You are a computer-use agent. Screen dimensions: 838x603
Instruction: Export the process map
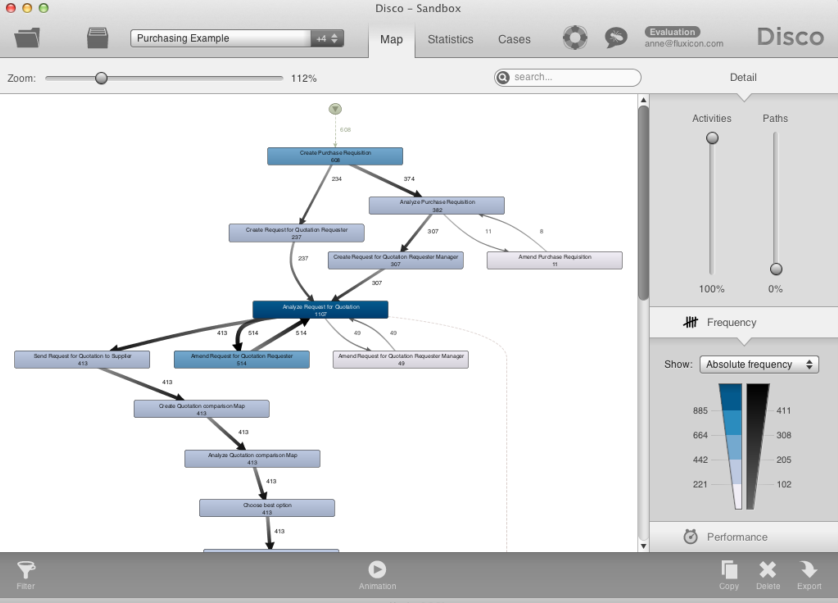(808, 574)
